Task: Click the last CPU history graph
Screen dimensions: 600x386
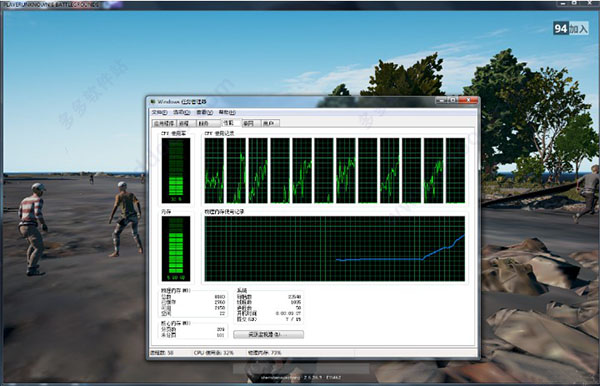Action: pos(455,171)
